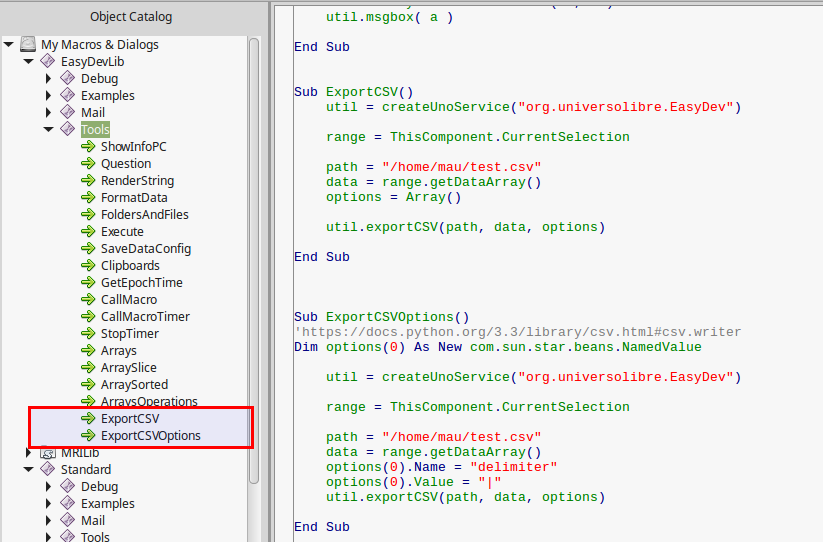
Task: Expand the MRILib library node
Action: [x=29, y=453]
